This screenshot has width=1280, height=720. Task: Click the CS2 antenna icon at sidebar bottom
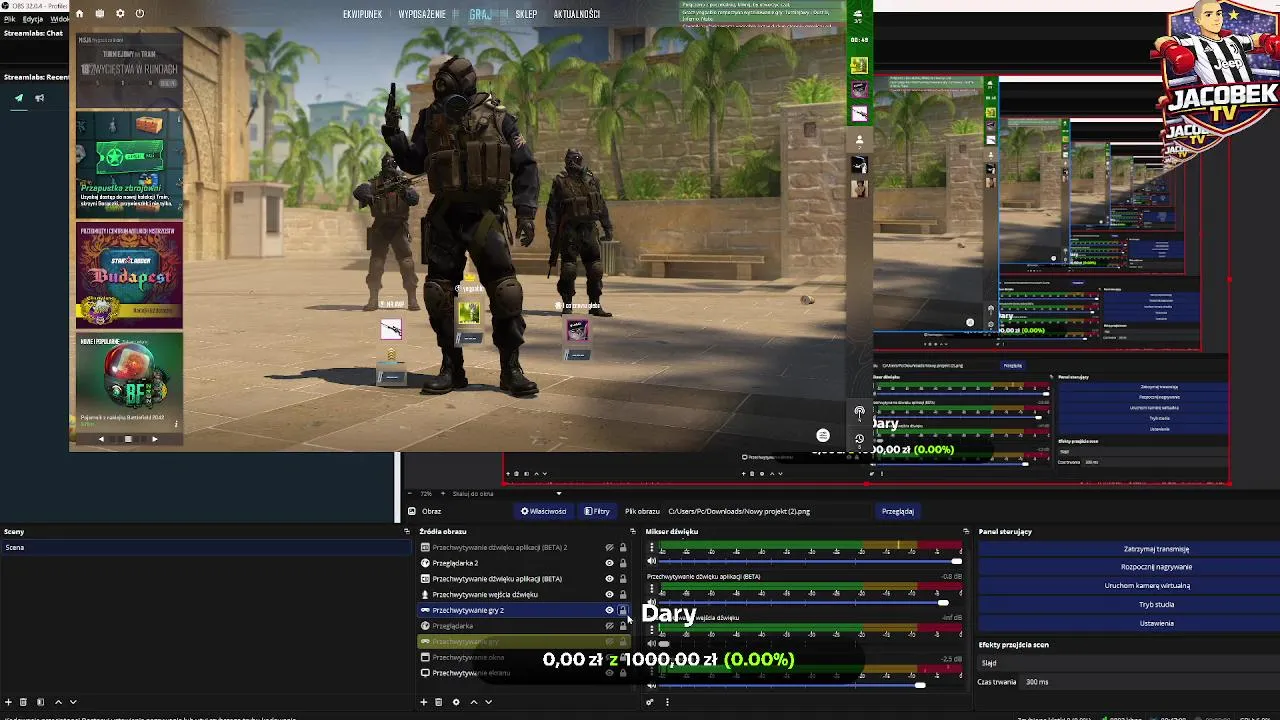[x=859, y=413]
